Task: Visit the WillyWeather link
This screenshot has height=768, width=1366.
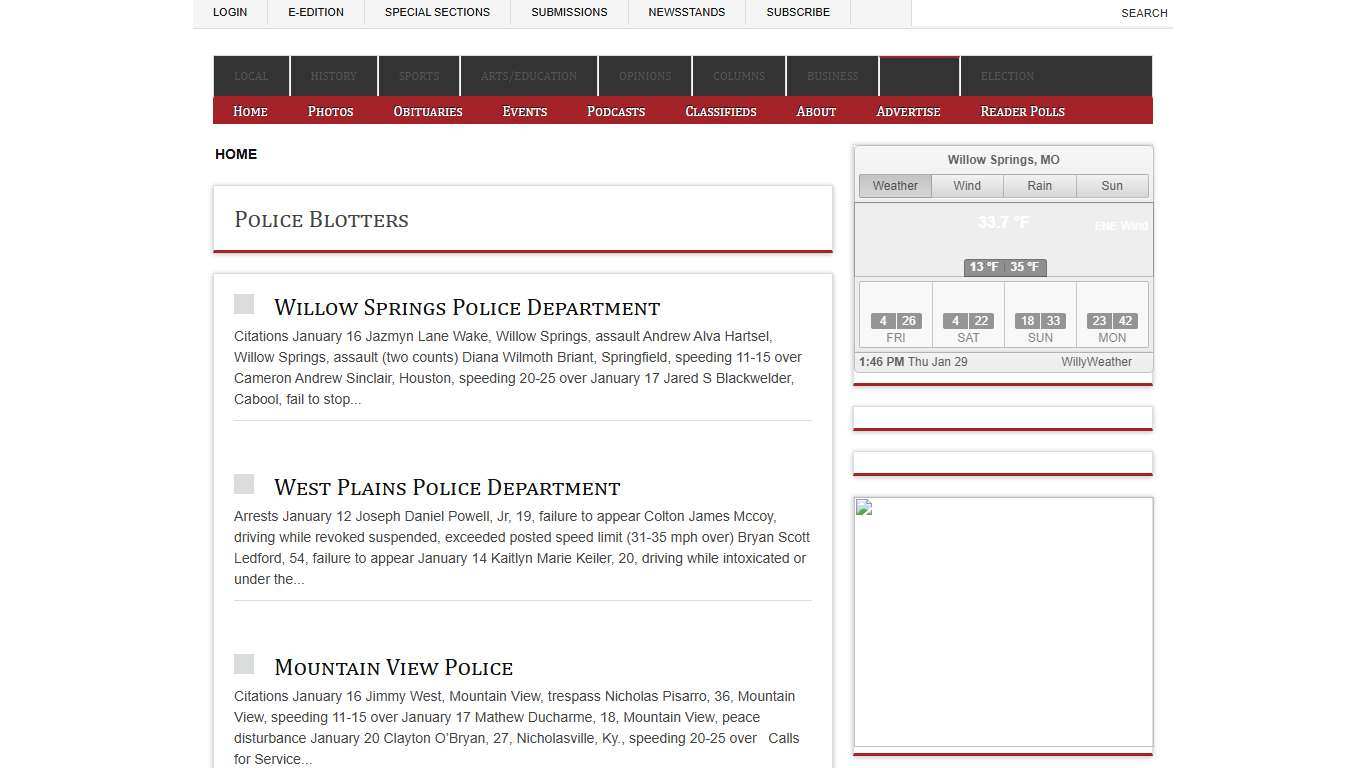Action: click(x=1096, y=362)
